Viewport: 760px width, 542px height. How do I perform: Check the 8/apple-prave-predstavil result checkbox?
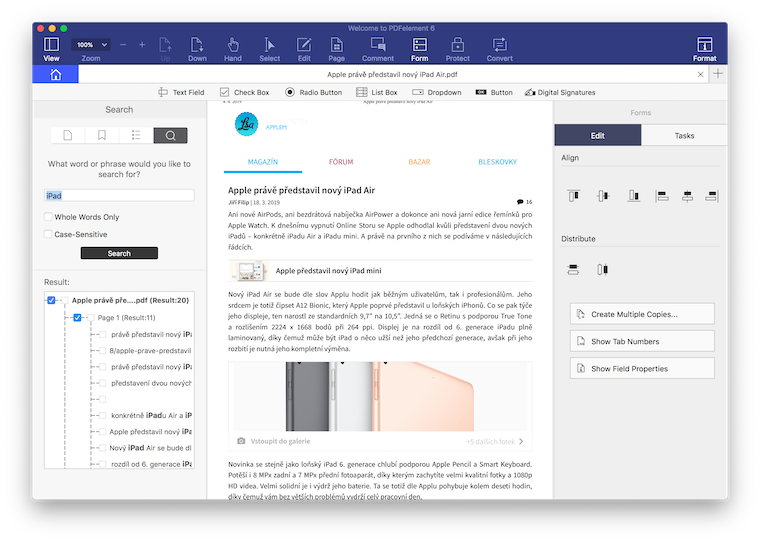(102, 351)
